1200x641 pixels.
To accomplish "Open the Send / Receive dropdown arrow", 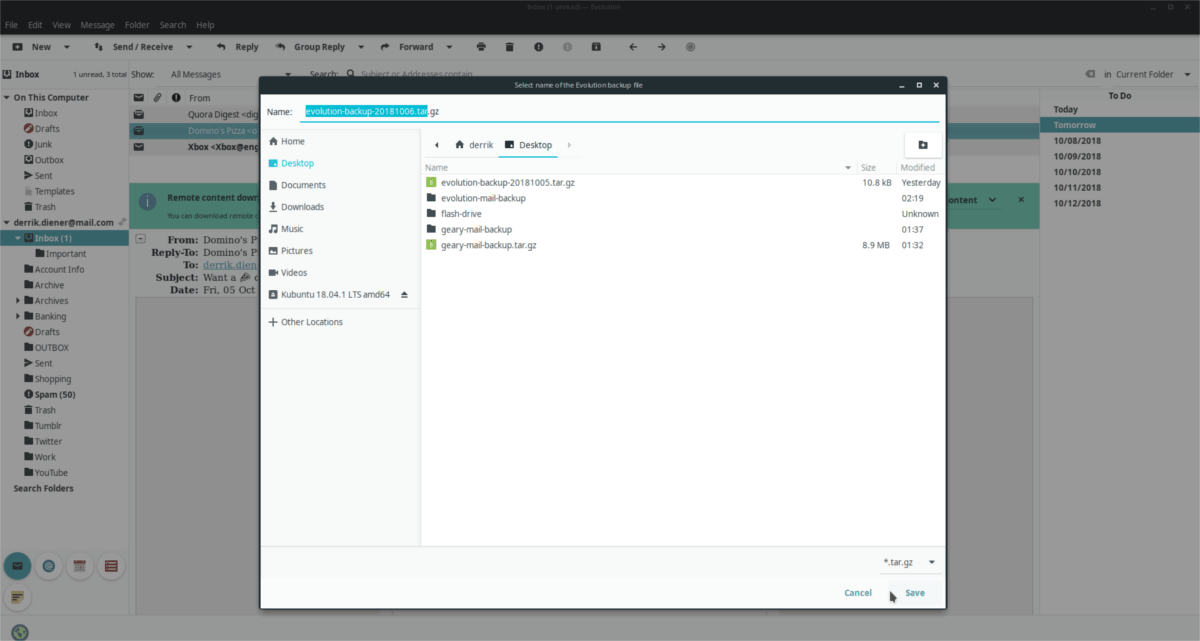I will pyautogui.click(x=188, y=47).
